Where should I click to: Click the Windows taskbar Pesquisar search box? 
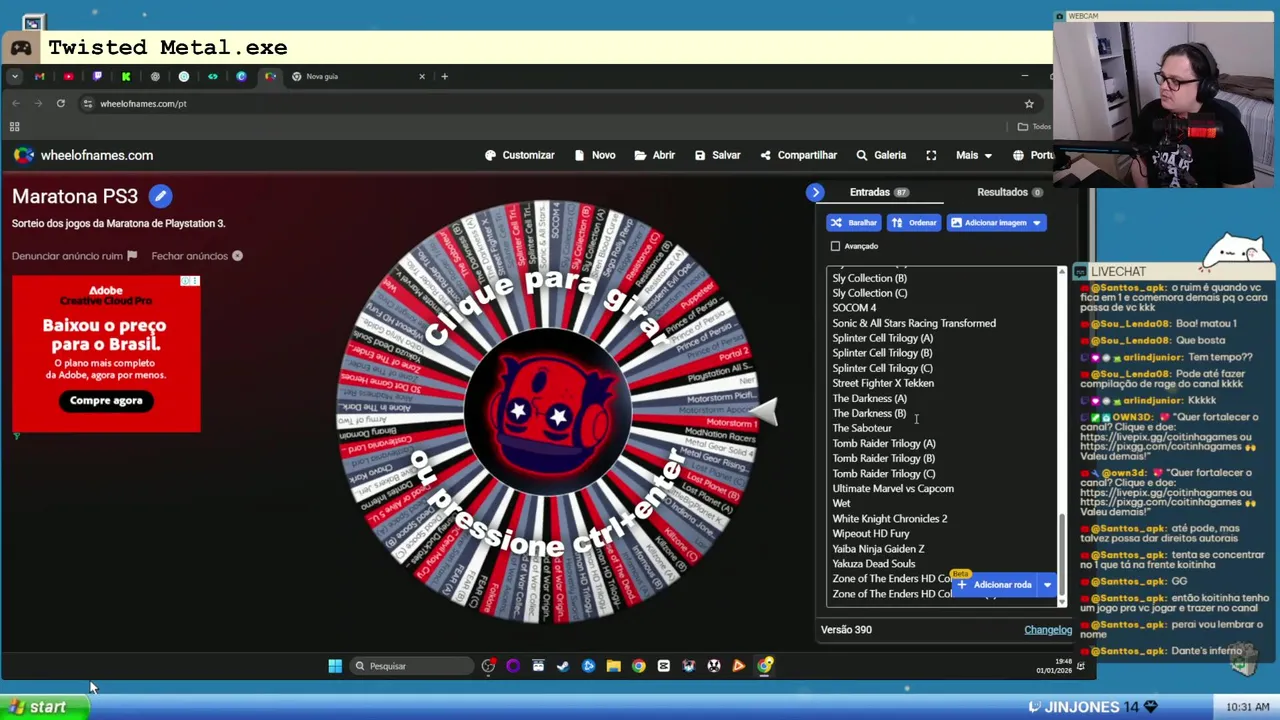click(x=411, y=666)
